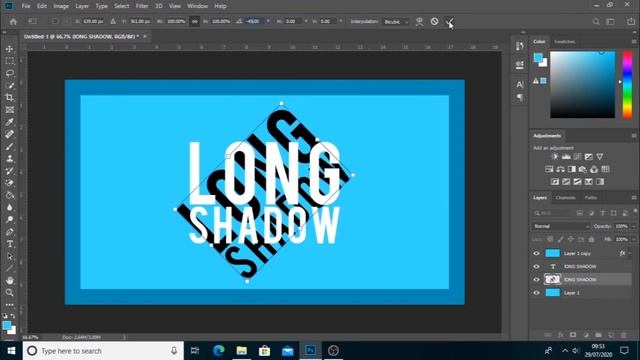
Task: Select the Eyedropper tool
Action: (9, 122)
